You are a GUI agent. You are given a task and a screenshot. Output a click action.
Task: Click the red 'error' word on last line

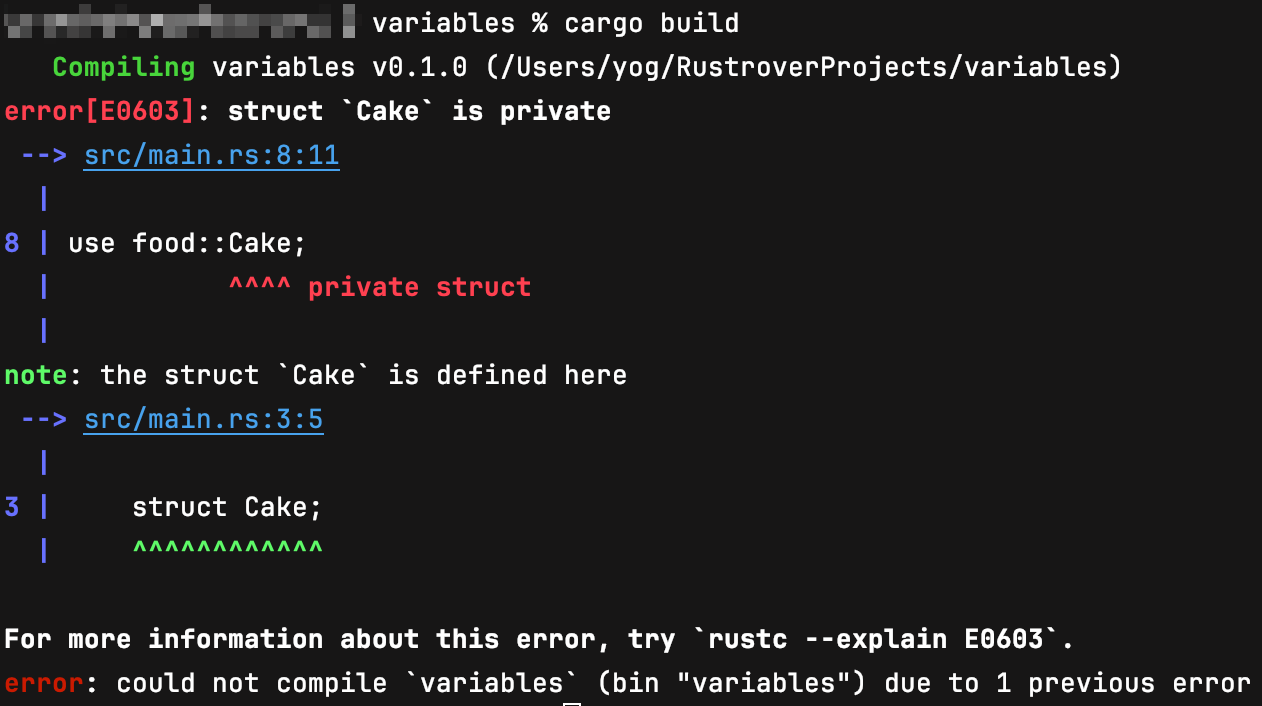coord(44,683)
